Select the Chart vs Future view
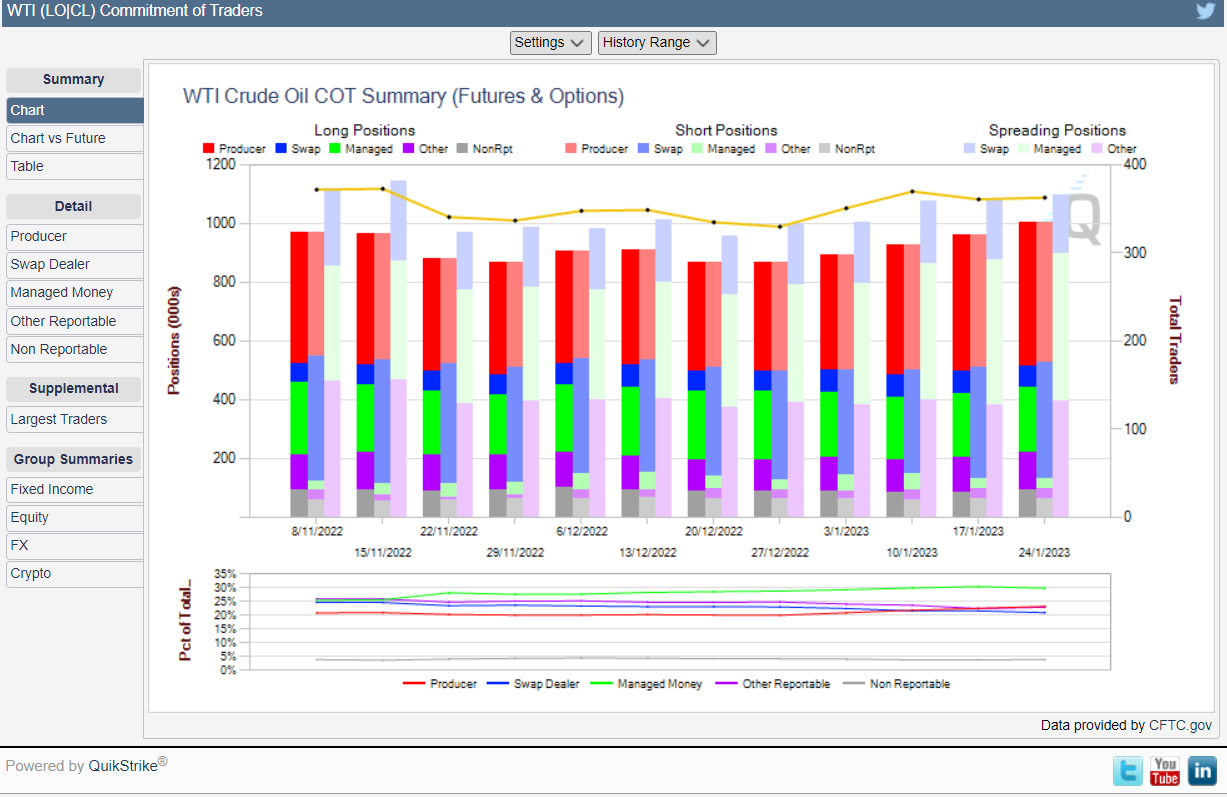 [x=58, y=138]
